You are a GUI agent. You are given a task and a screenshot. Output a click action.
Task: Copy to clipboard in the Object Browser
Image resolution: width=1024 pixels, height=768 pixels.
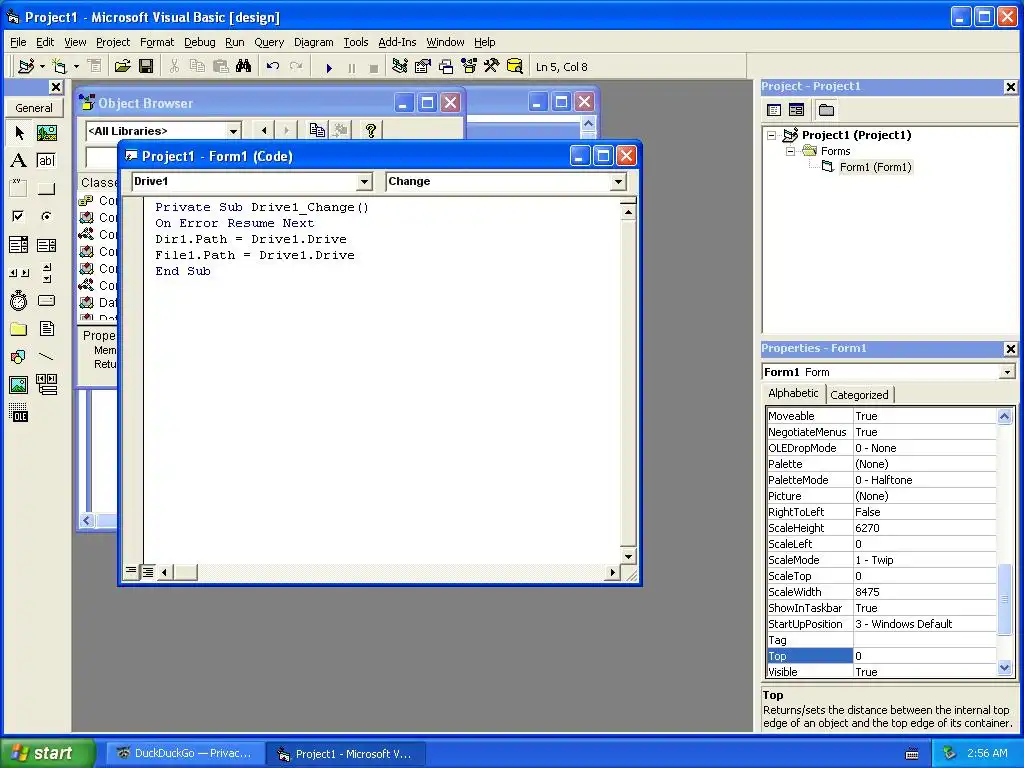tap(317, 131)
